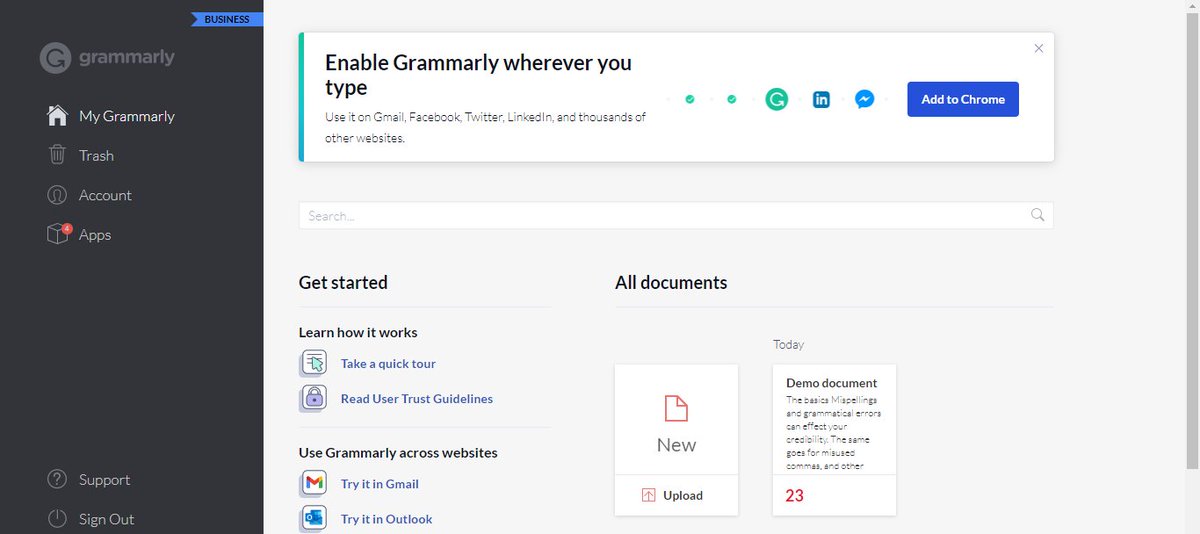The image size is (1200, 534).
Task: Create a New document card
Action: click(676, 419)
